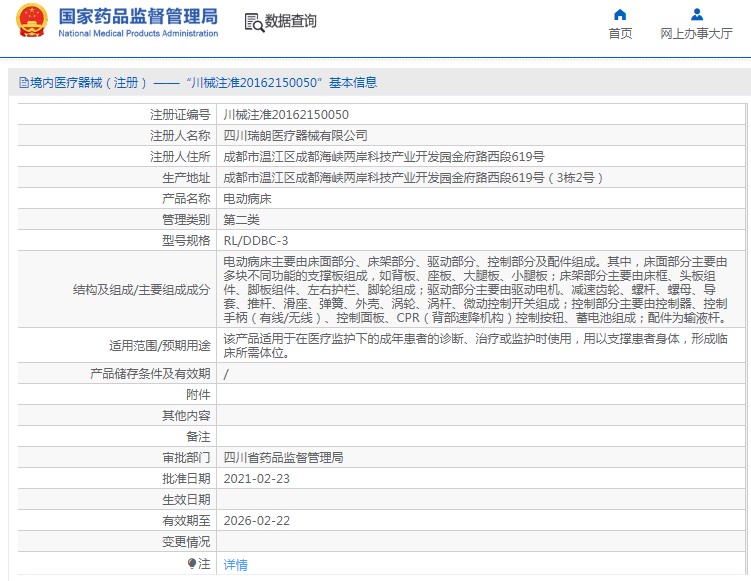Select approval department 四川省药品监督管理局
The image size is (751, 581).
pos(283,457)
